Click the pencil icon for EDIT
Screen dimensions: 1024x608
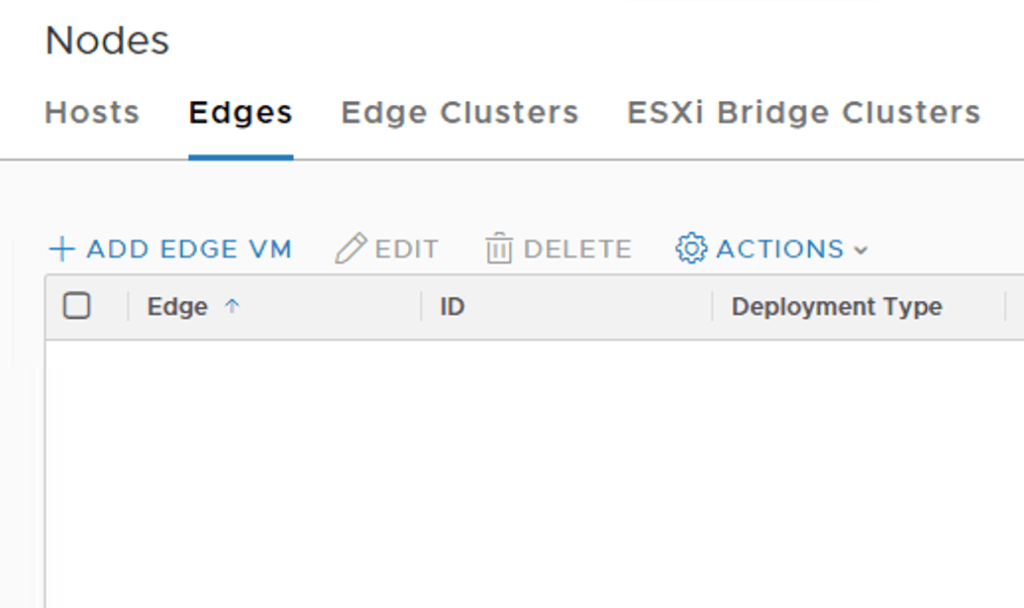click(x=350, y=249)
